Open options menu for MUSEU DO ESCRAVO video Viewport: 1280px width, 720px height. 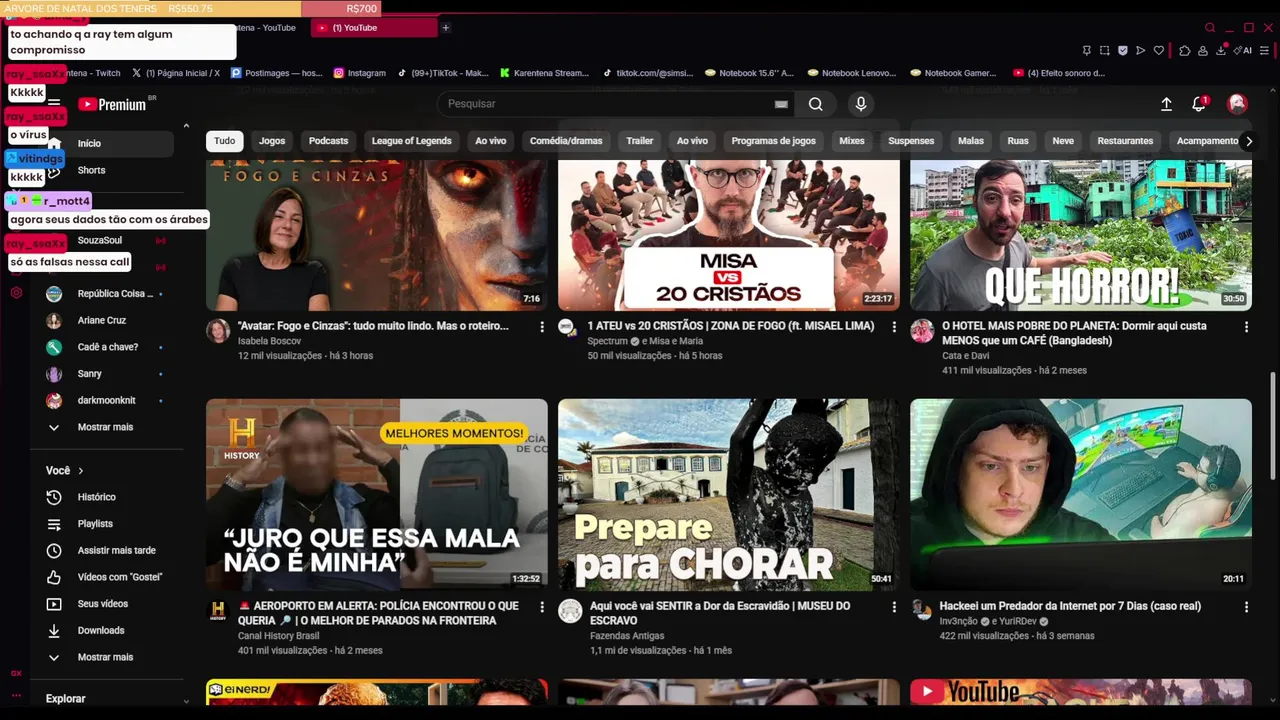[x=894, y=607]
